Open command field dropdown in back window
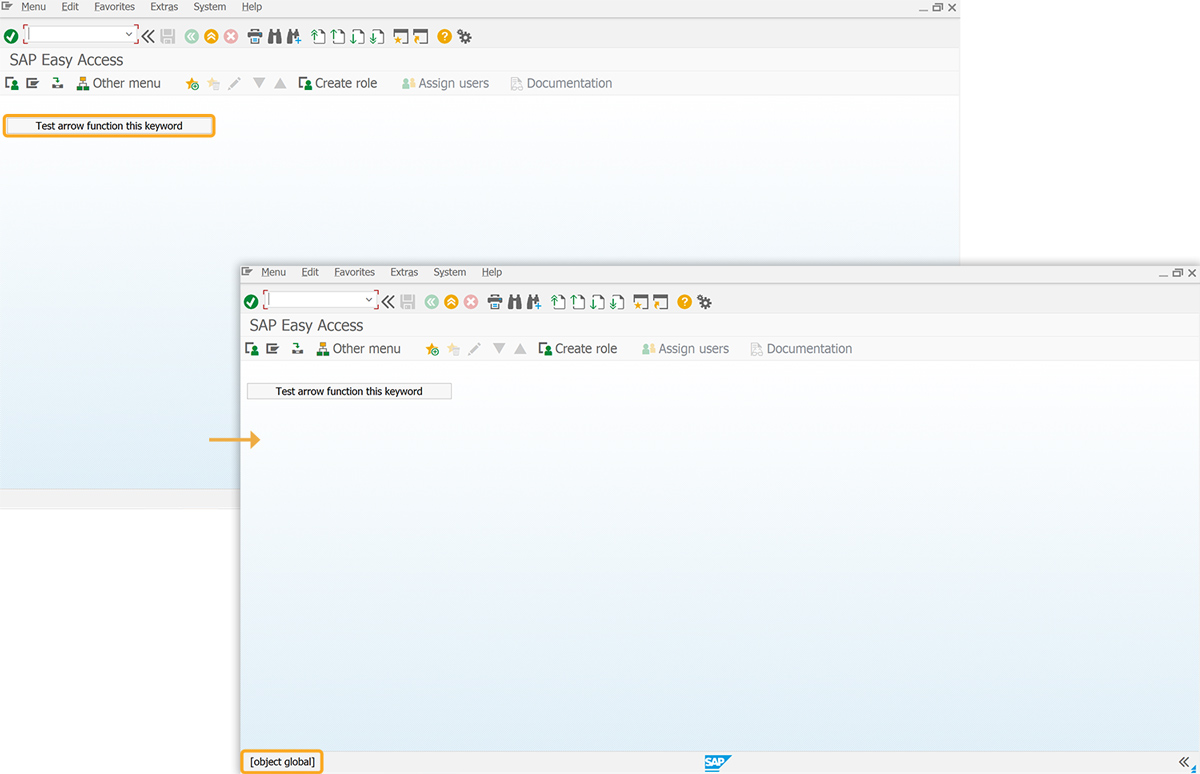The height and width of the screenshot is (774, 1200). (x=129, y=35)
